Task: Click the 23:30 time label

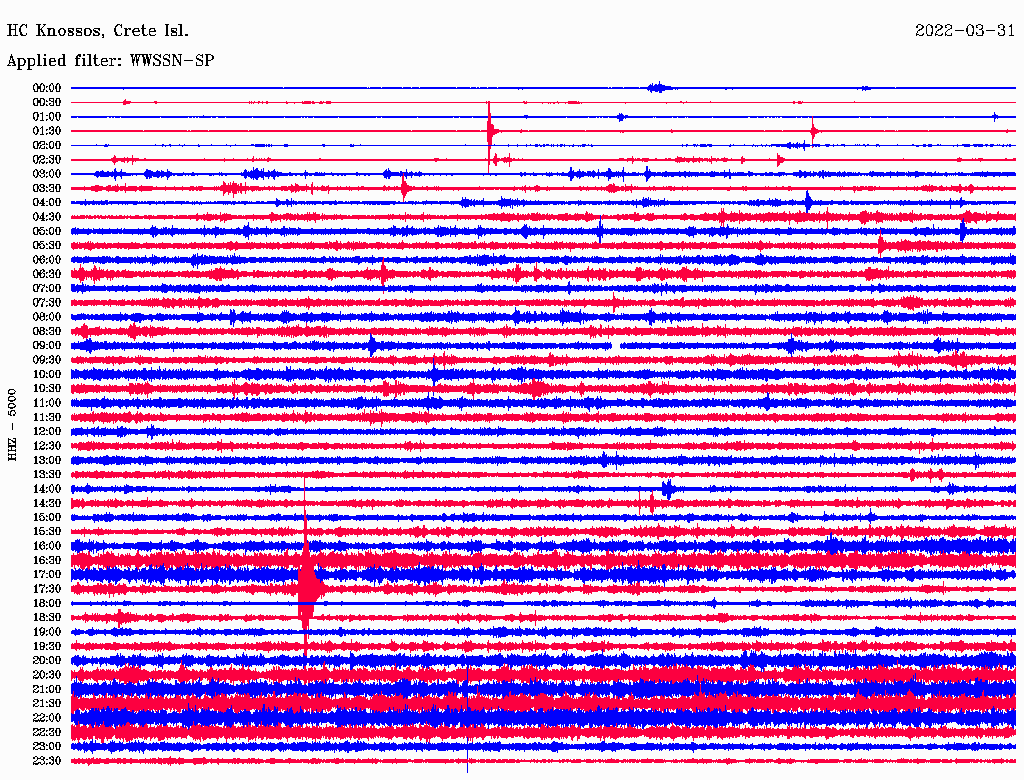Action: pos(47,760)
